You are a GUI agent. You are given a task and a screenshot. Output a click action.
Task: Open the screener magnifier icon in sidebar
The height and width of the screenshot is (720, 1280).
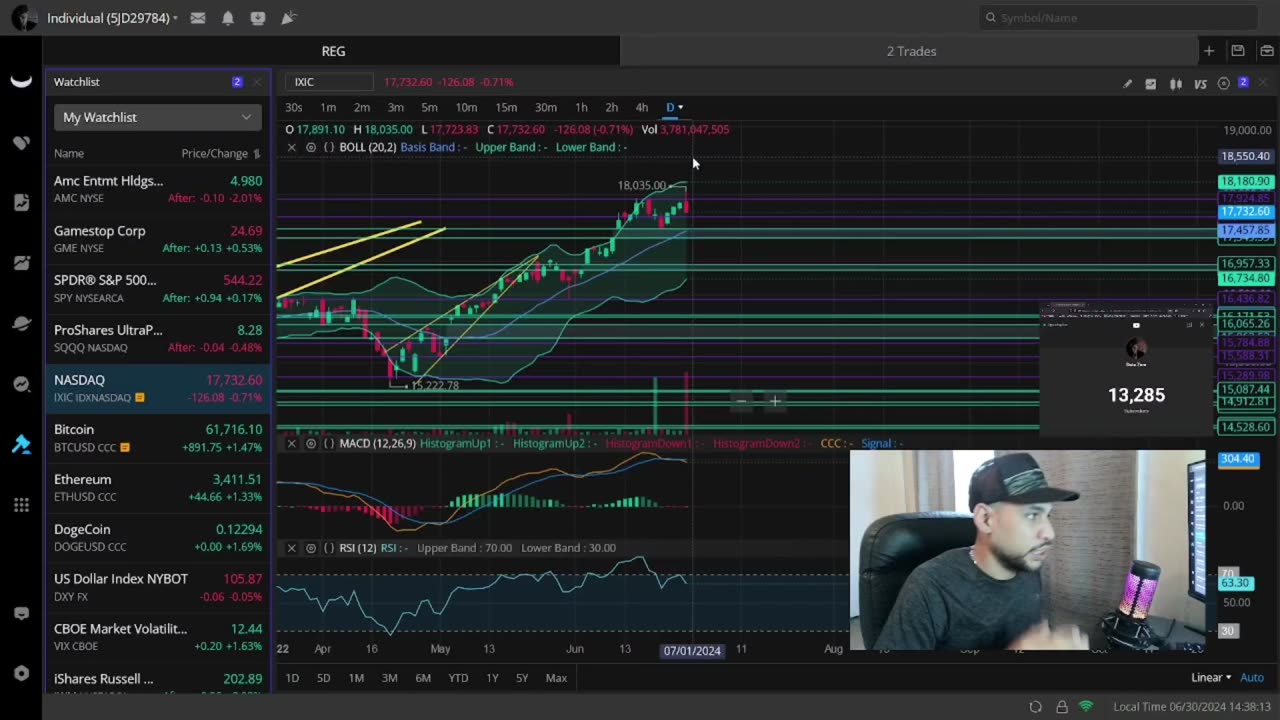pos(21,384)
